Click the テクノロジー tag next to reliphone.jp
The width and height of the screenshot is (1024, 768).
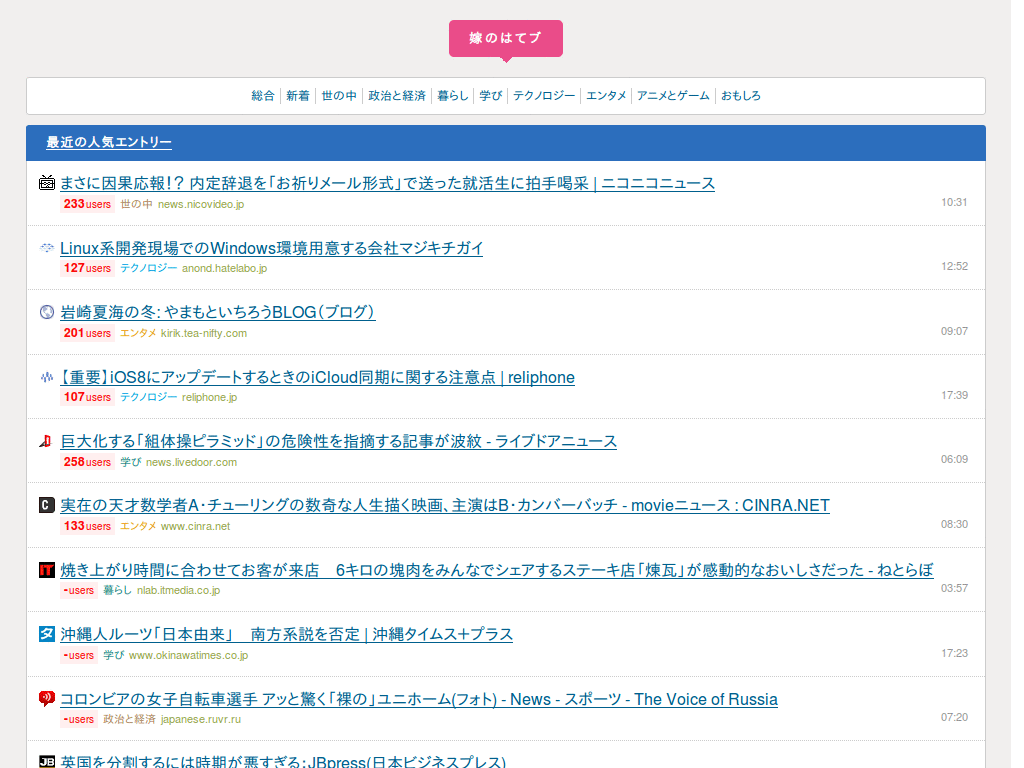148,397
